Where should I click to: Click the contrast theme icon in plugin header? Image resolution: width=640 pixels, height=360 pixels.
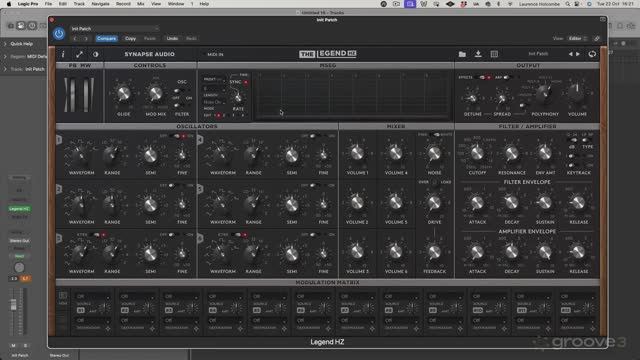[x=96, y=54]
